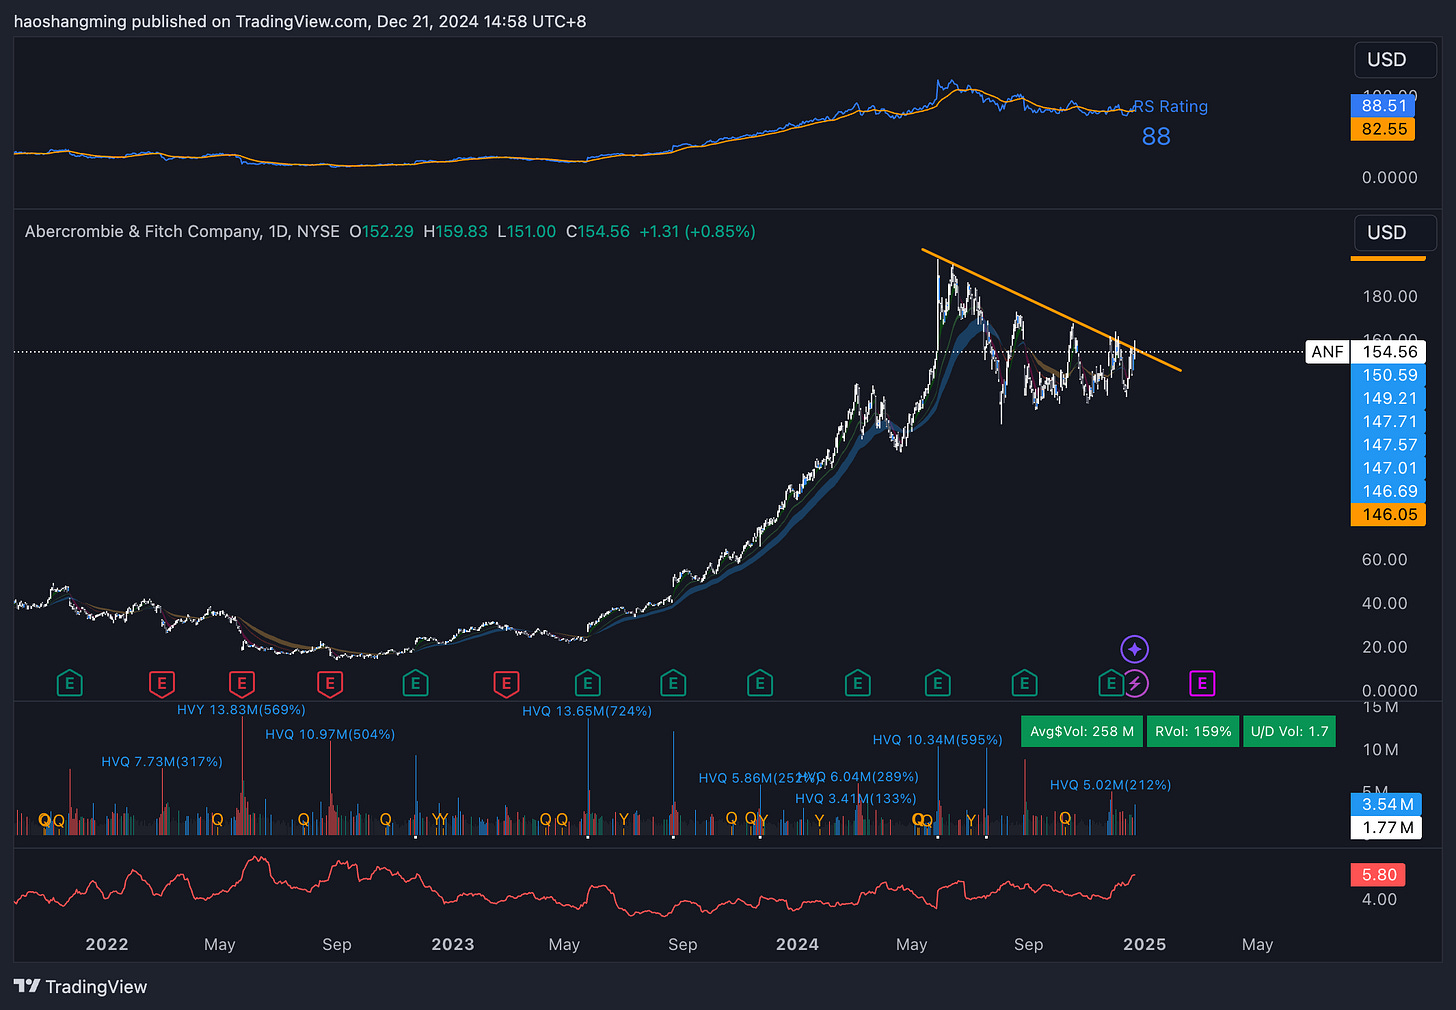Click green earnings E marker of August 2024
Screen dimensions: 1456x1010
point(1023,684)
